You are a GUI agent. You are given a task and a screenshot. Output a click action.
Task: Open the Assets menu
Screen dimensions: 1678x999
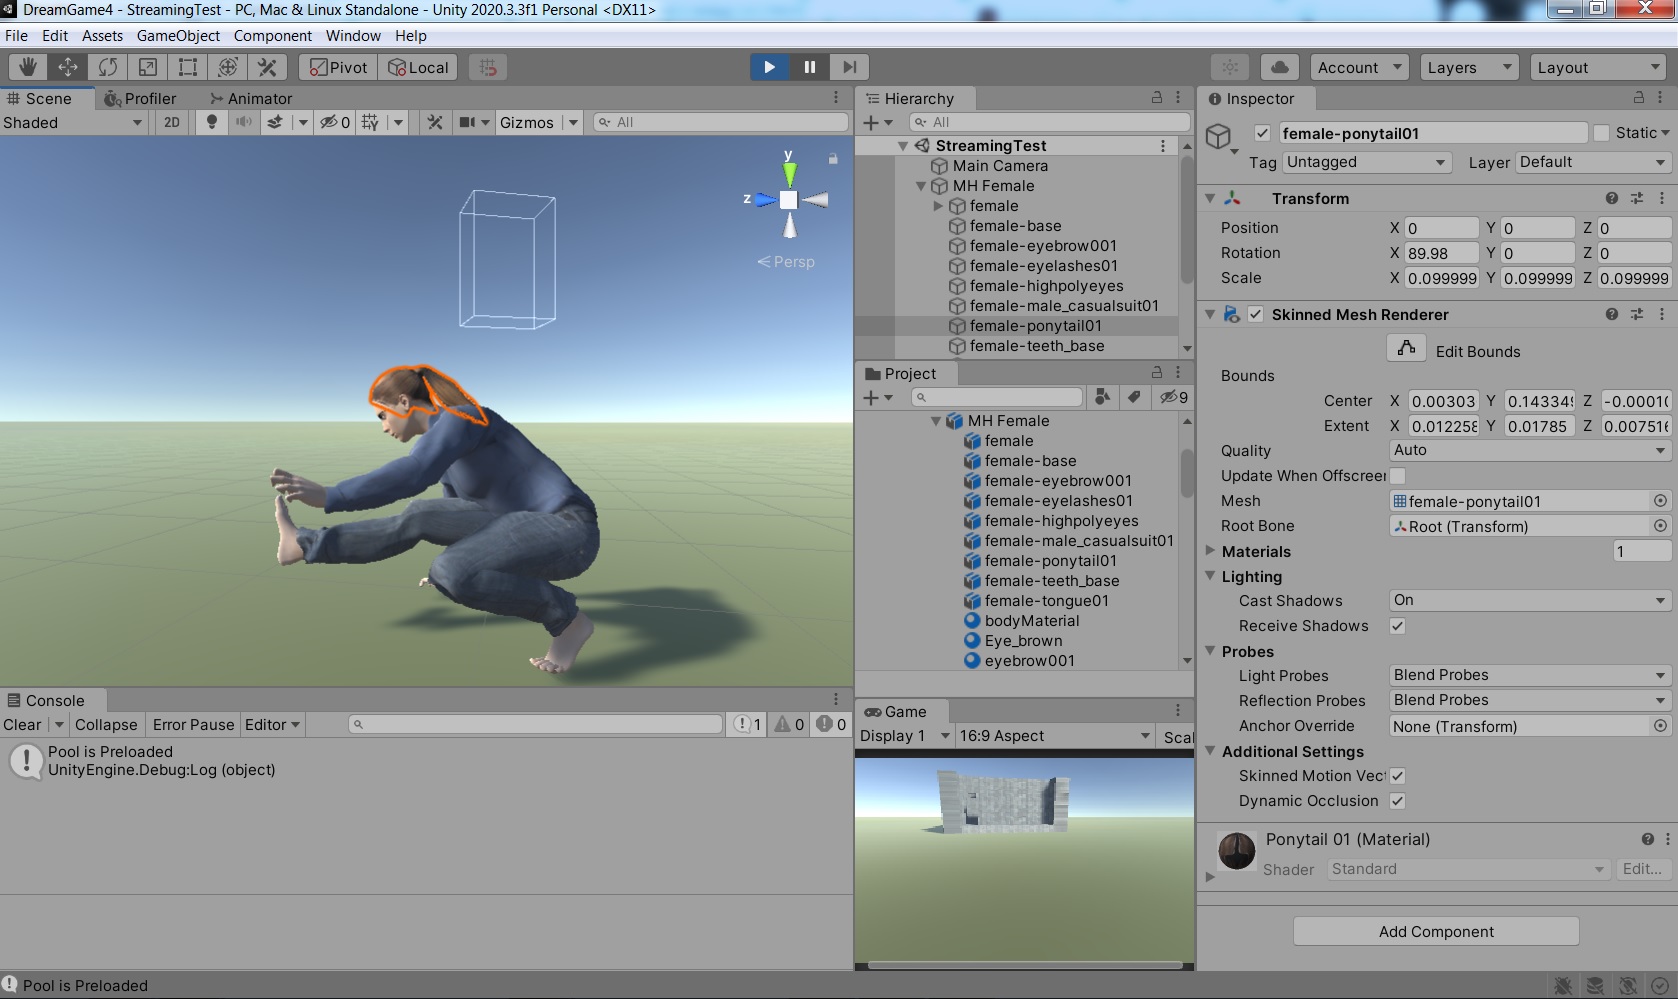pos(102,36)
